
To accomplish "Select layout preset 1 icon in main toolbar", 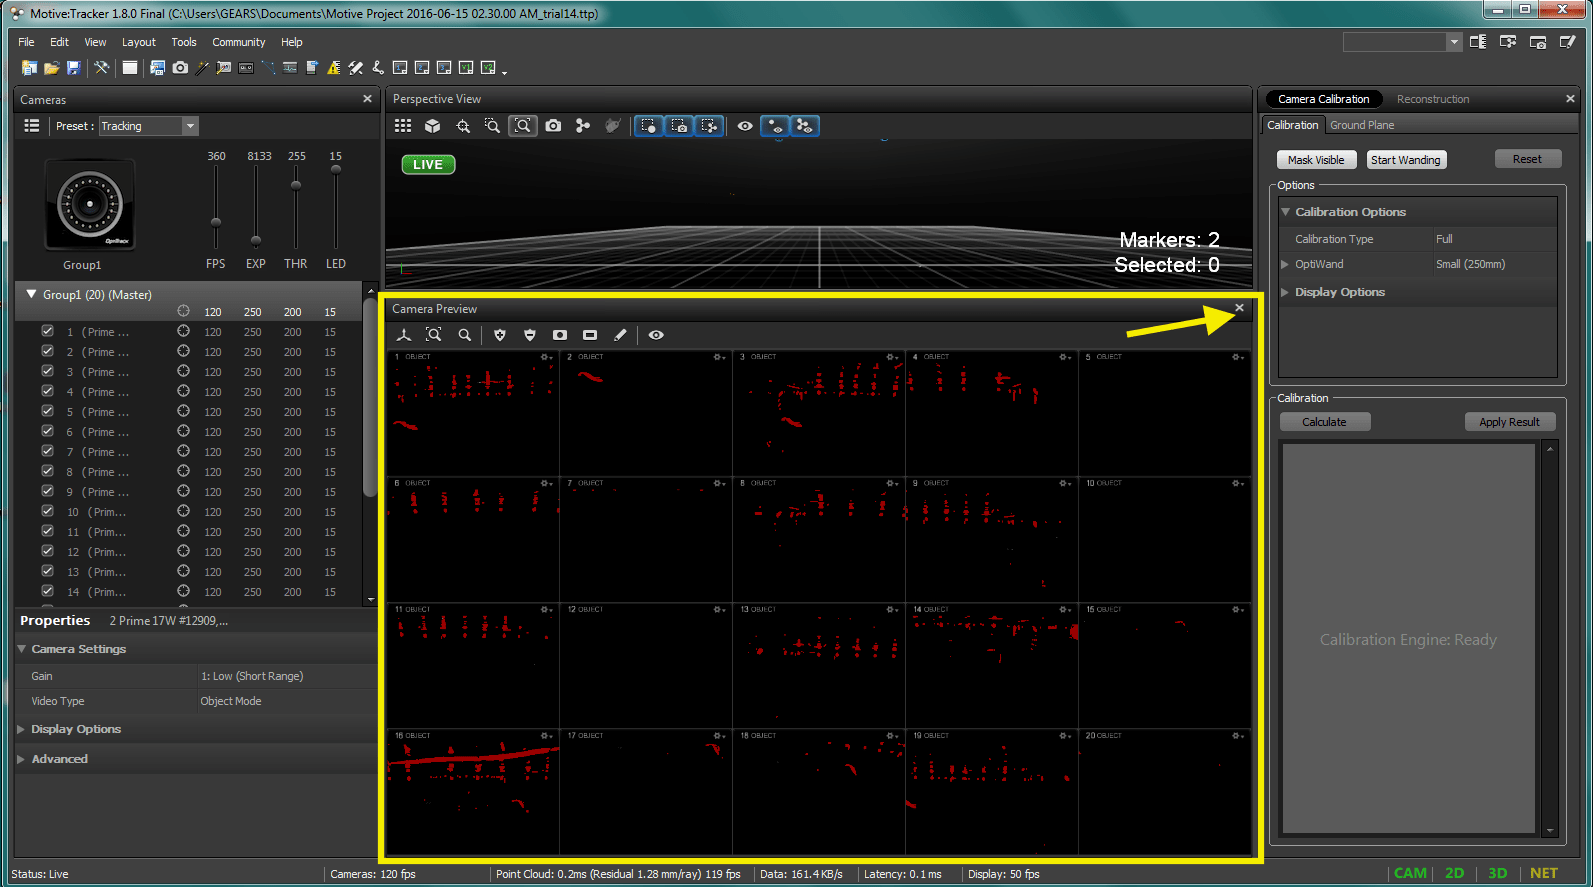I will (400, 68).
